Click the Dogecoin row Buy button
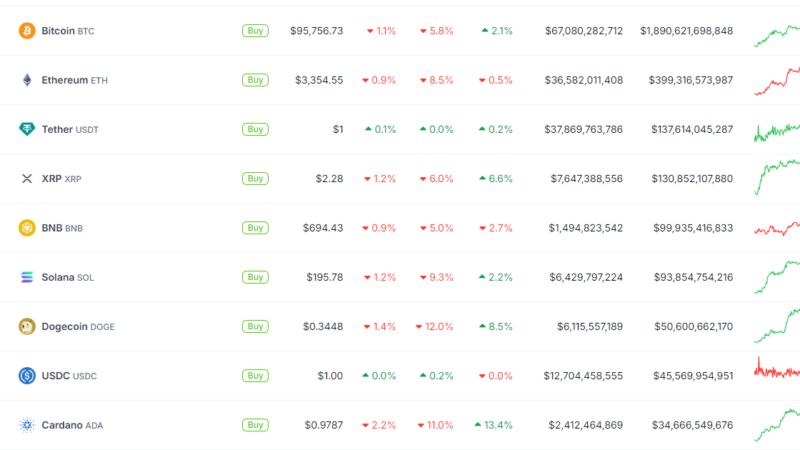Image resolution: width=800 pixels, height=450 pixels. point(255,326)
